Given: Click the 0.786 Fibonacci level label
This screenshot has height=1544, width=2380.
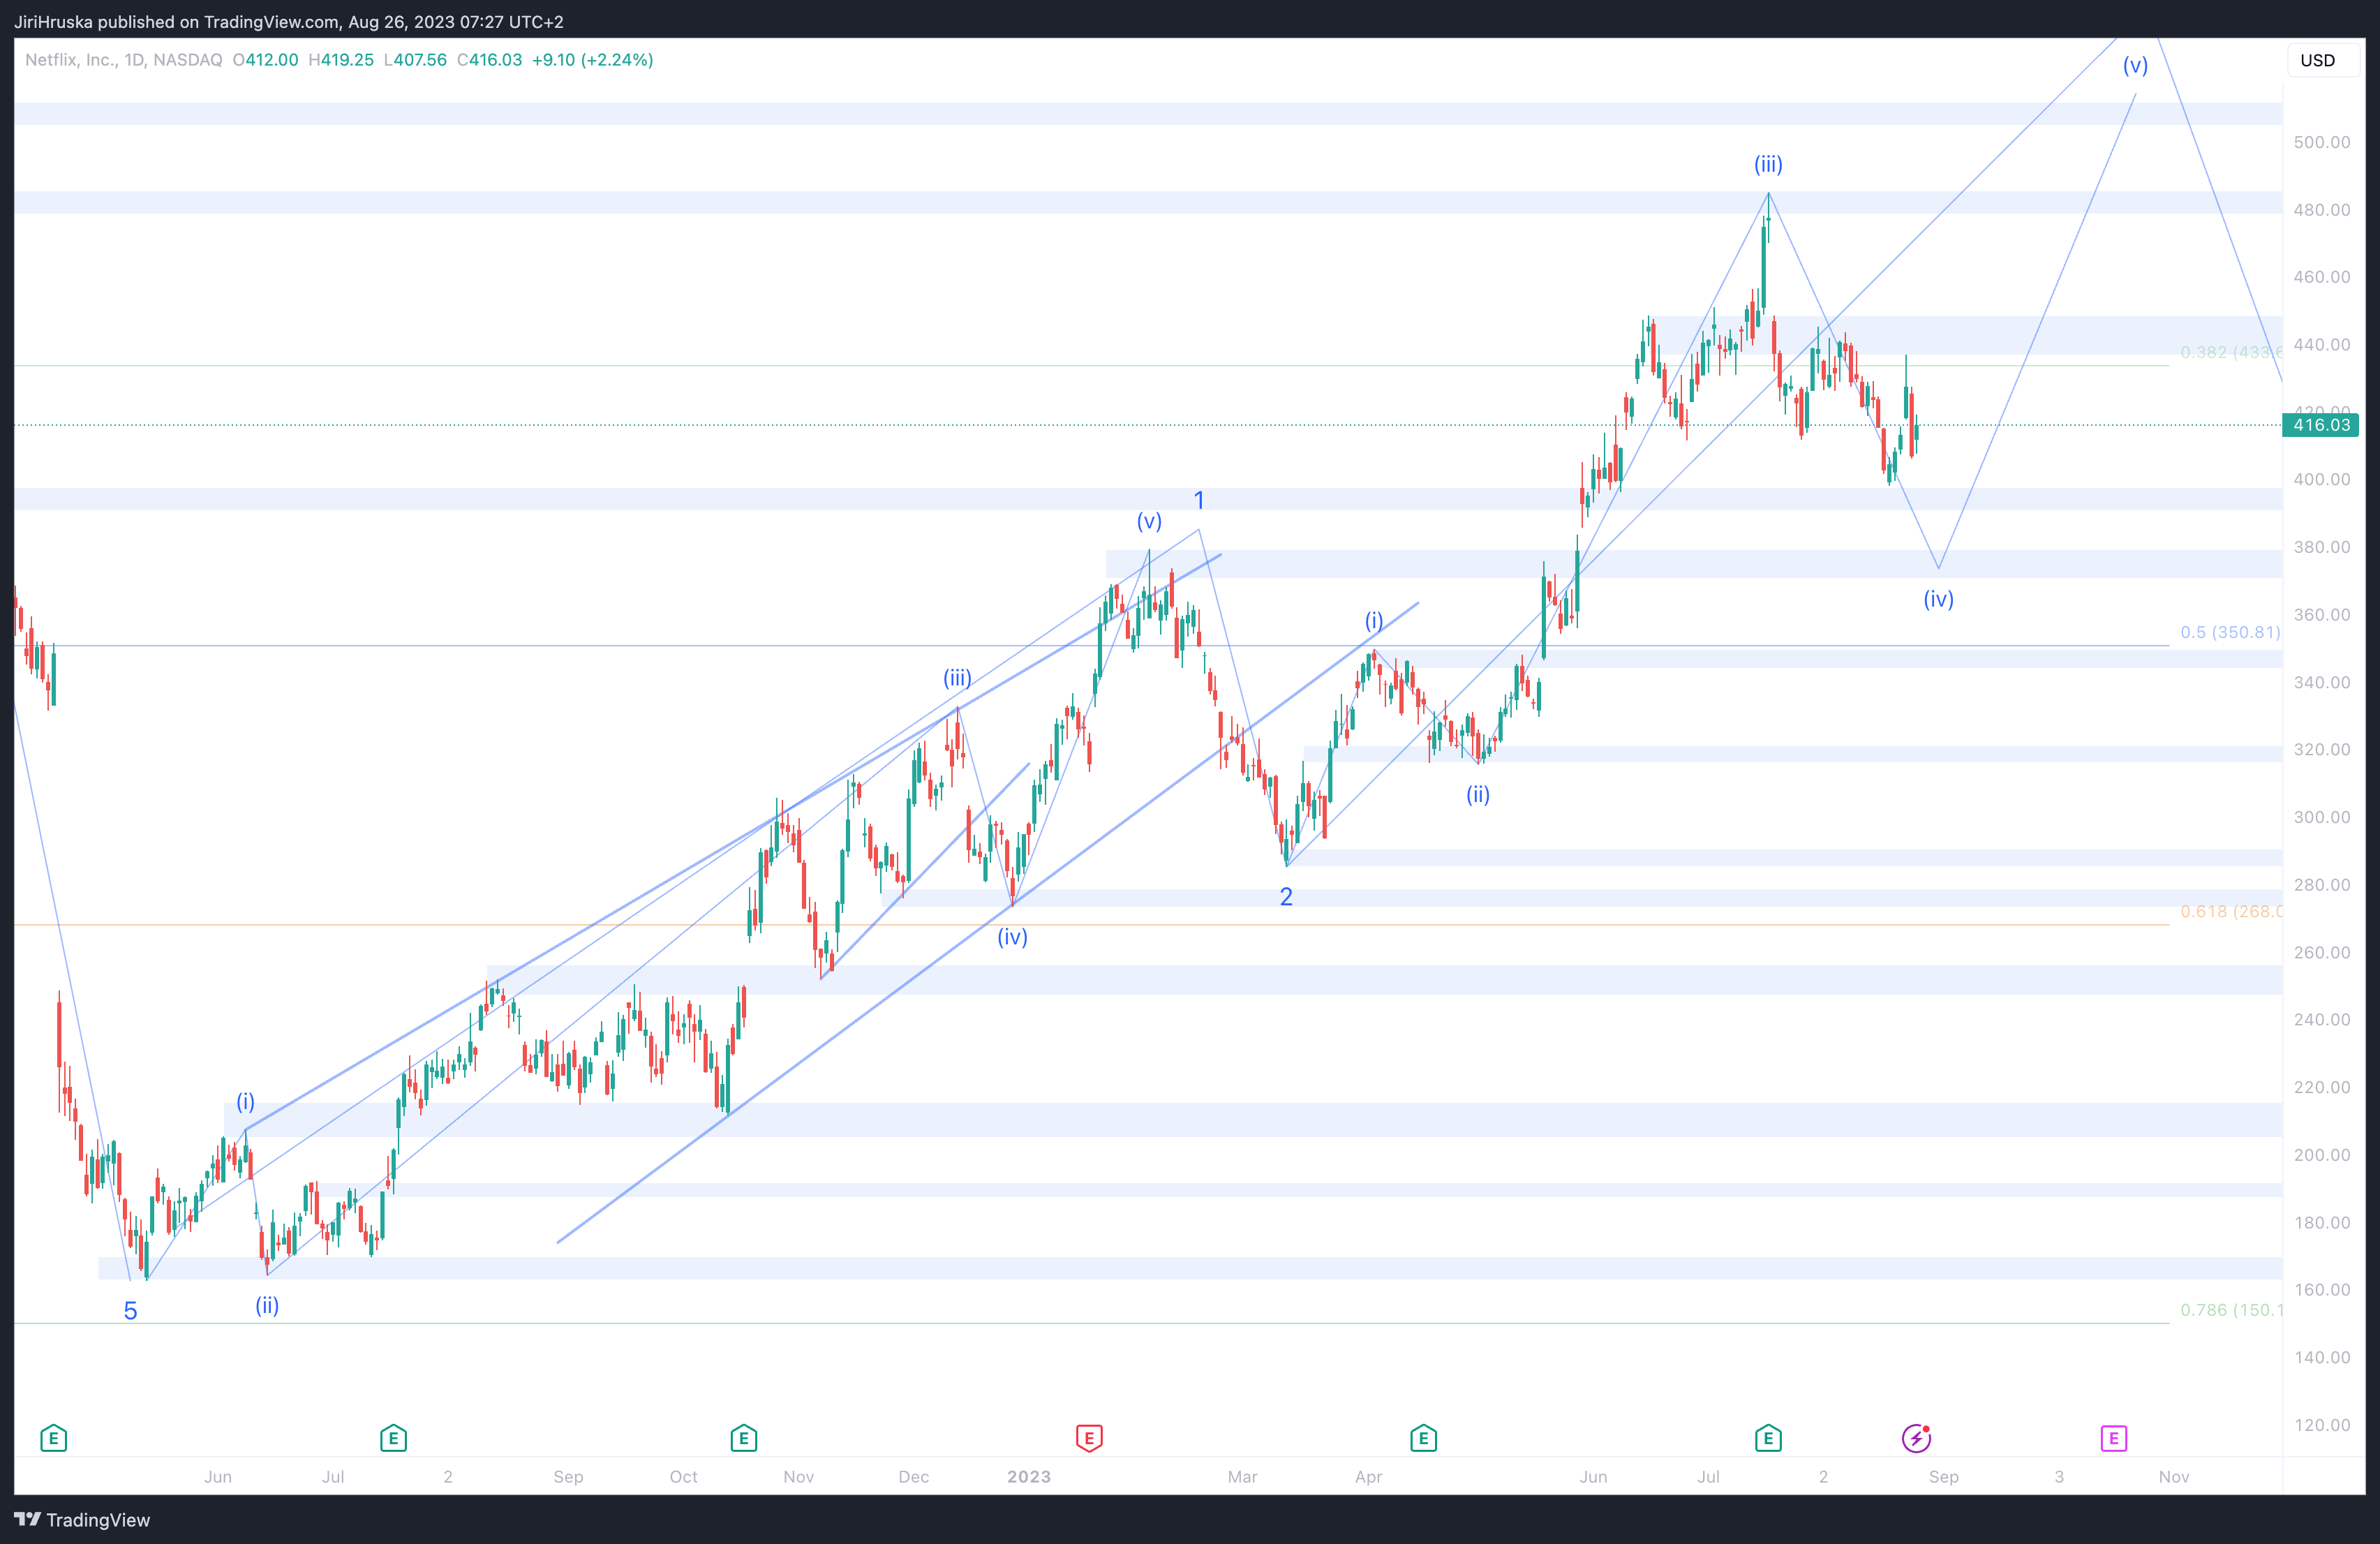Looking at the screenshot, I should point(2230,1310).
